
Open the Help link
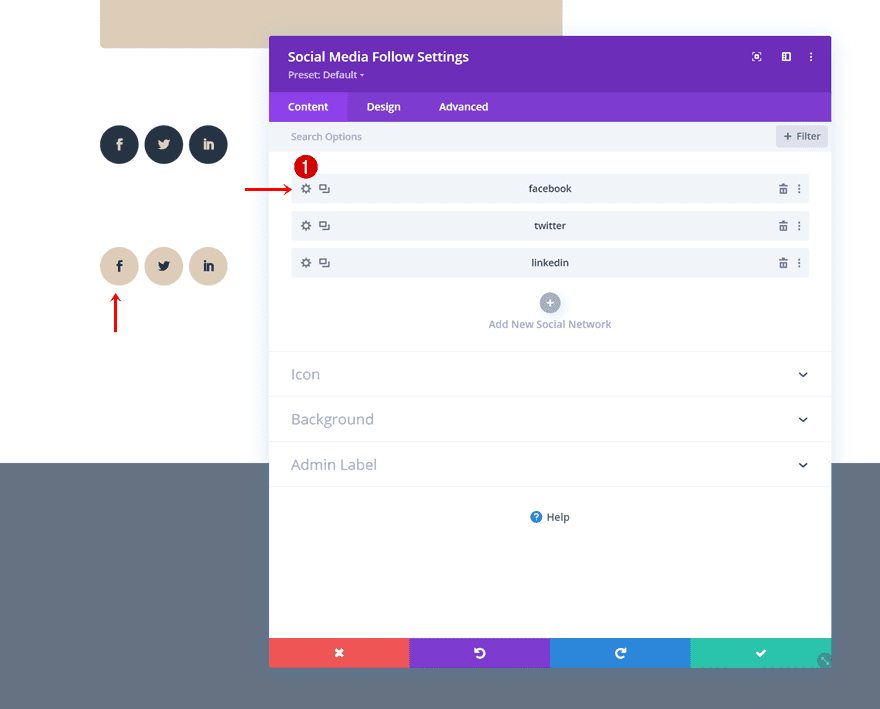[x=550, y=516]
